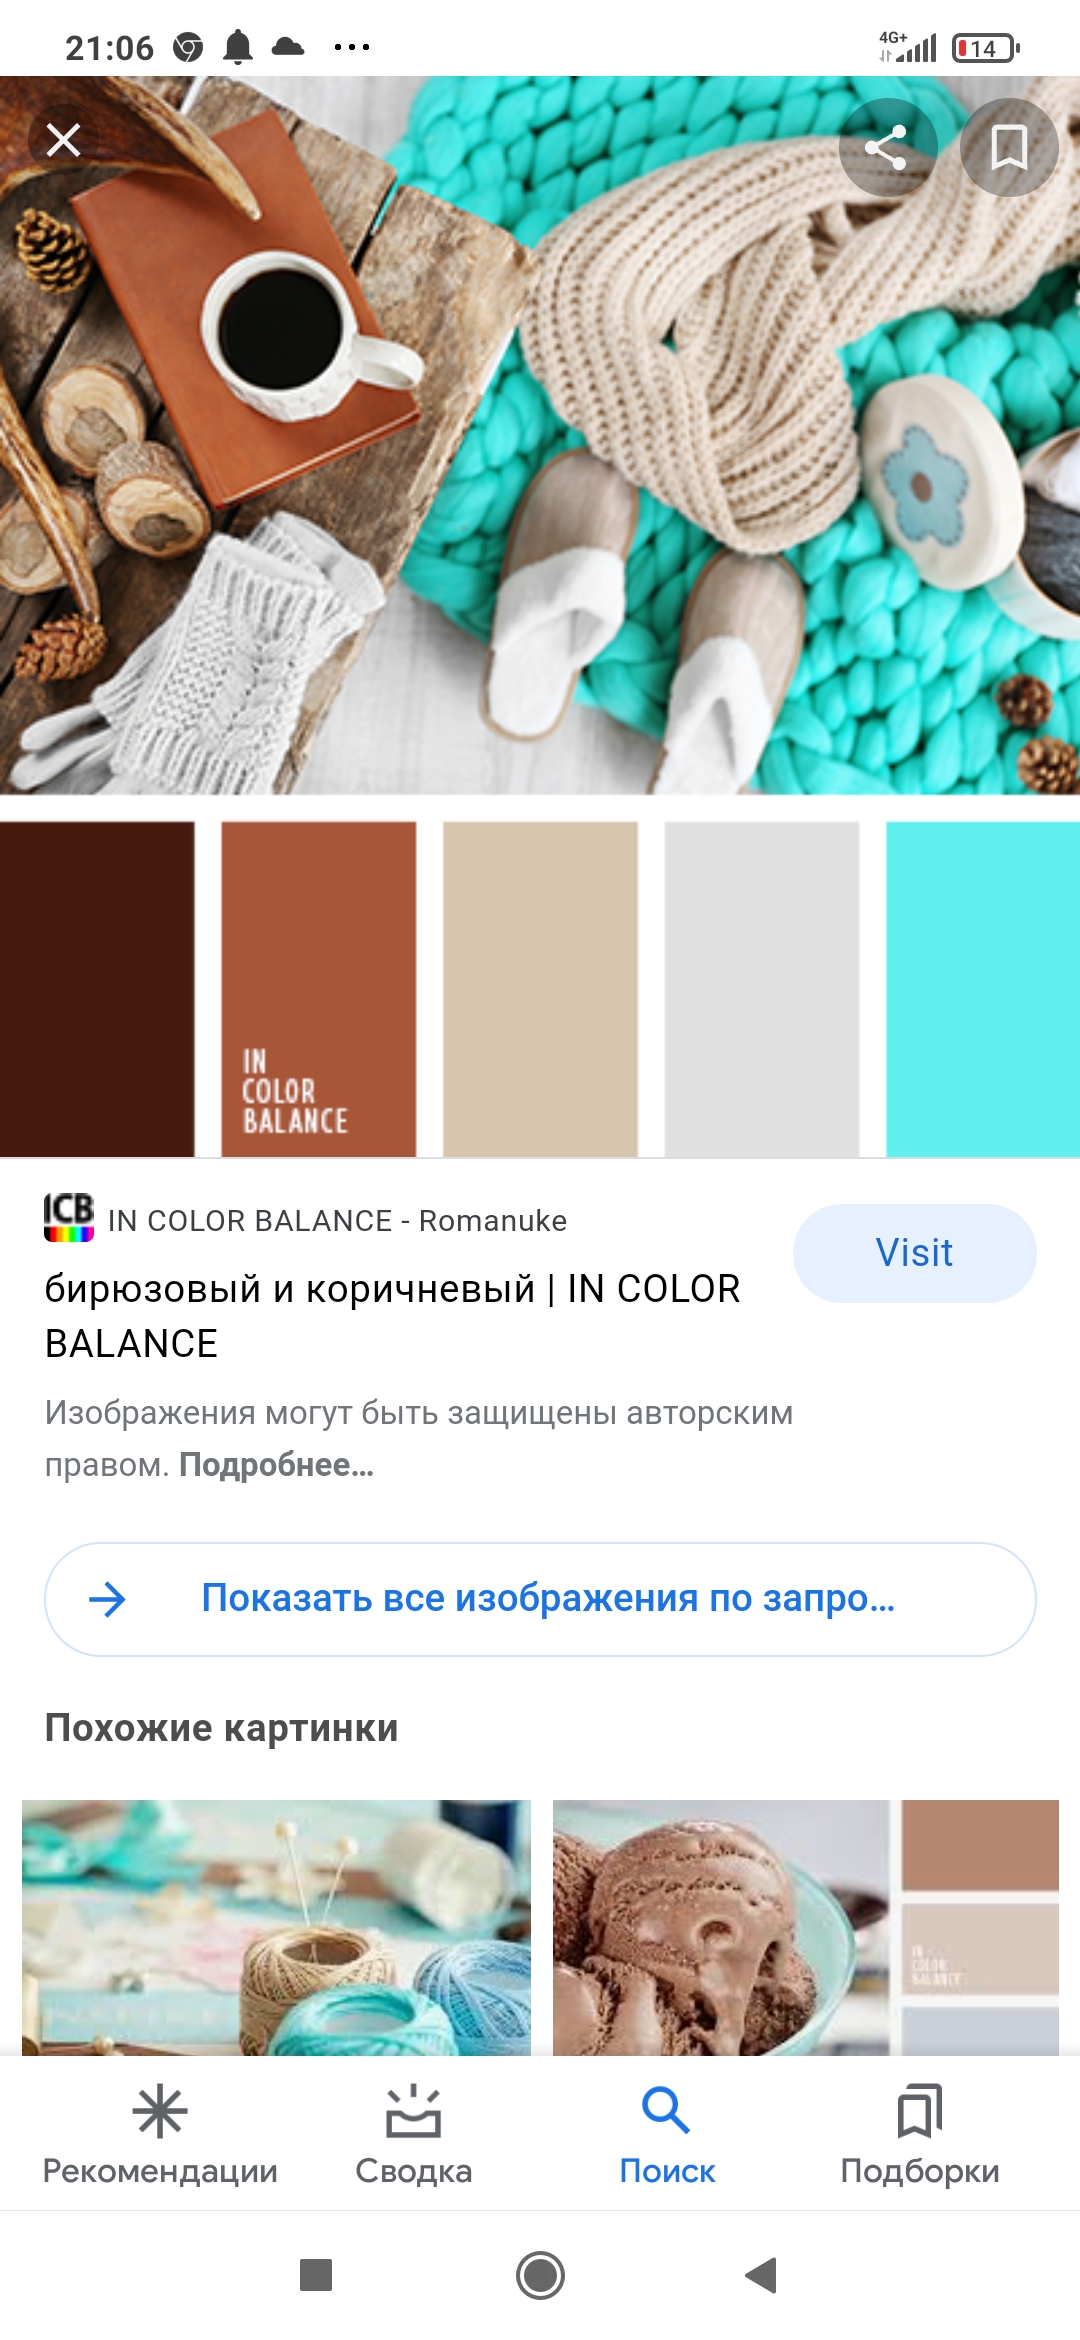Tap Android recent apps square button

pos(316,2275)
